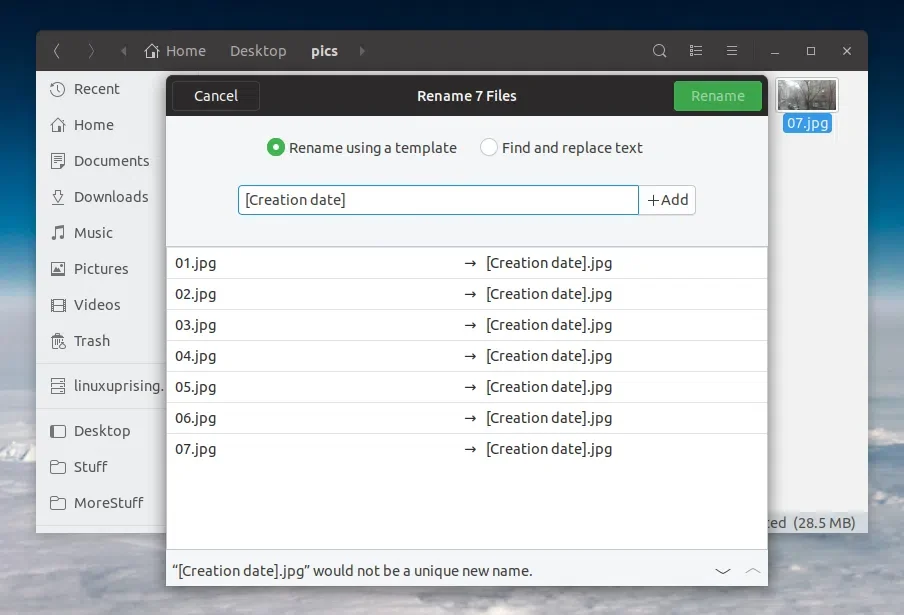Click the template name text field

pyautogui.click(x=437, y=200)
